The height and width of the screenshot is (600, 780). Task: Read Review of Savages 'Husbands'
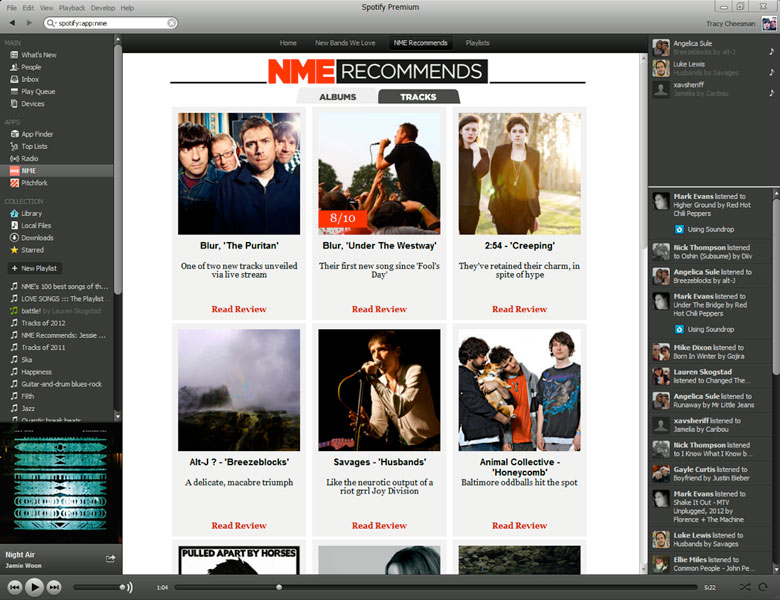tap(379, 525)
